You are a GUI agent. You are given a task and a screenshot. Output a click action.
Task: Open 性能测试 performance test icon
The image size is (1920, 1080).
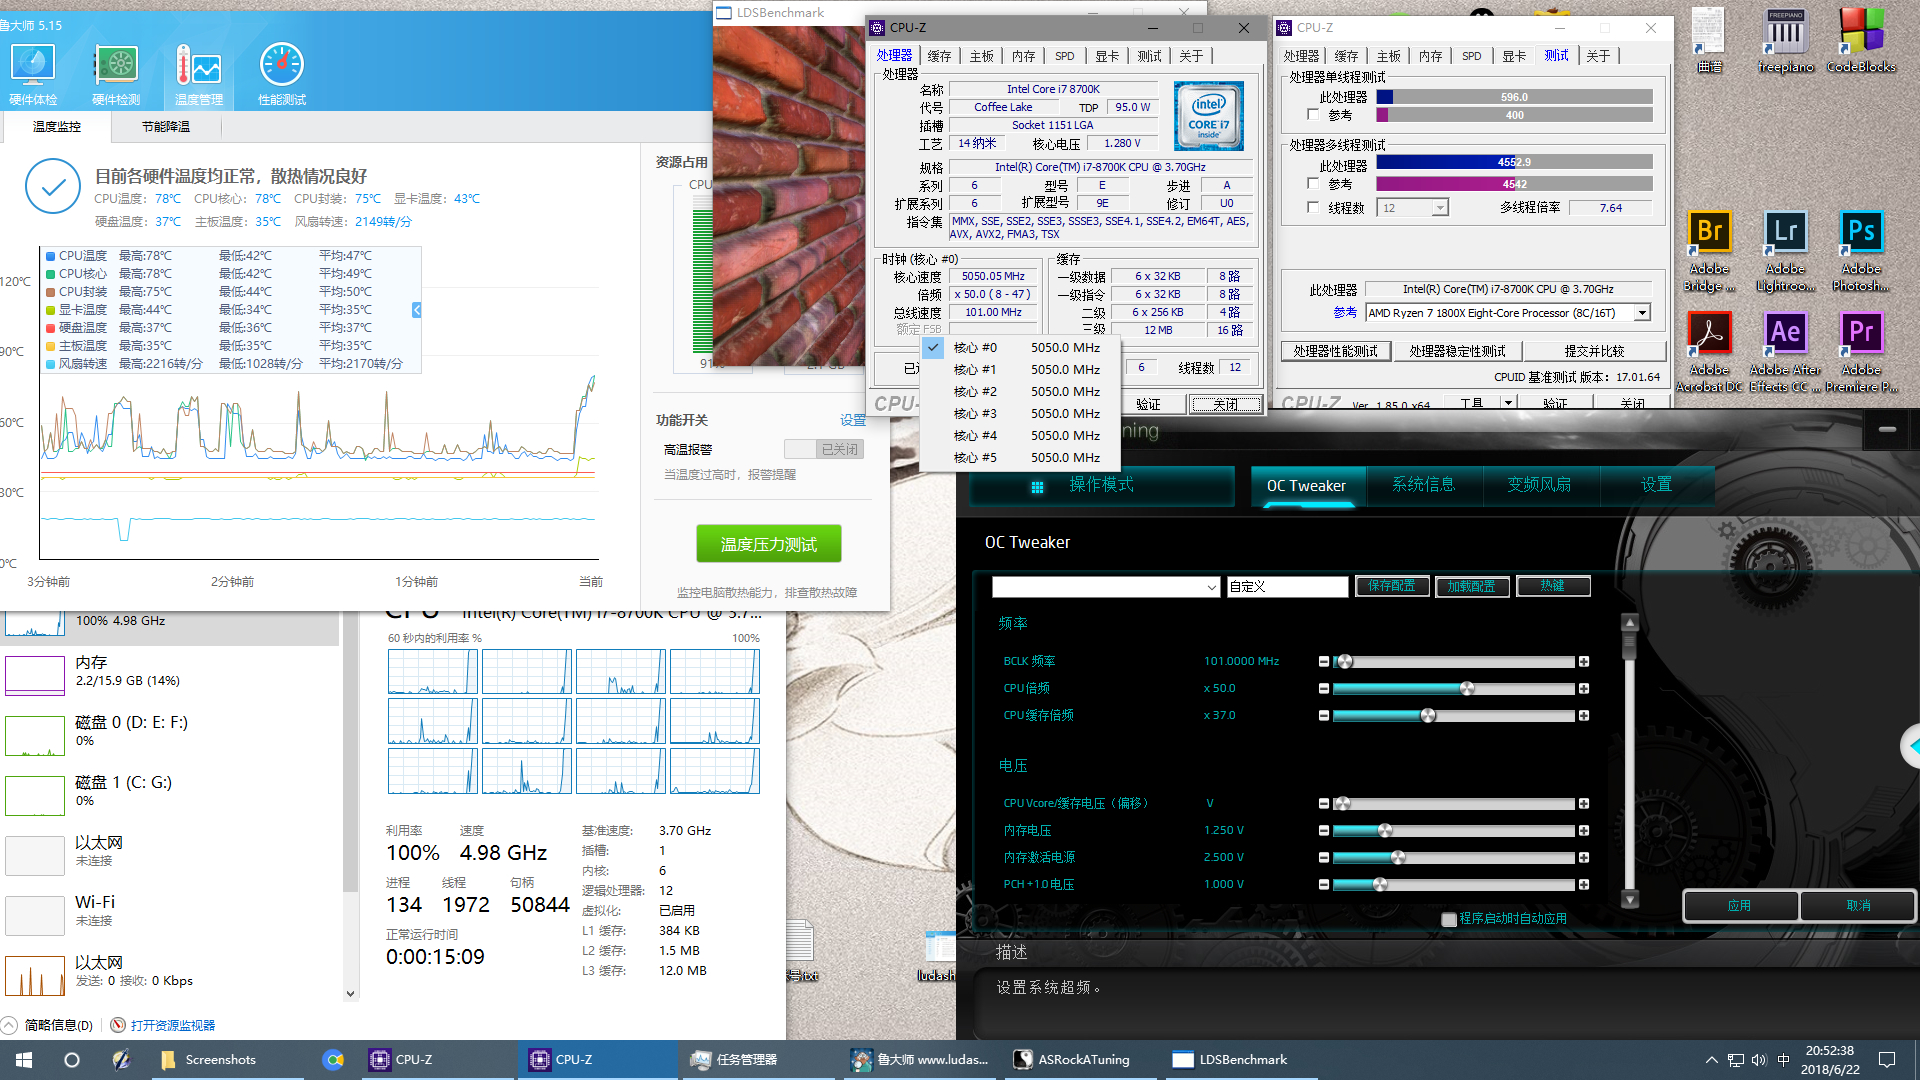(282, 75)
